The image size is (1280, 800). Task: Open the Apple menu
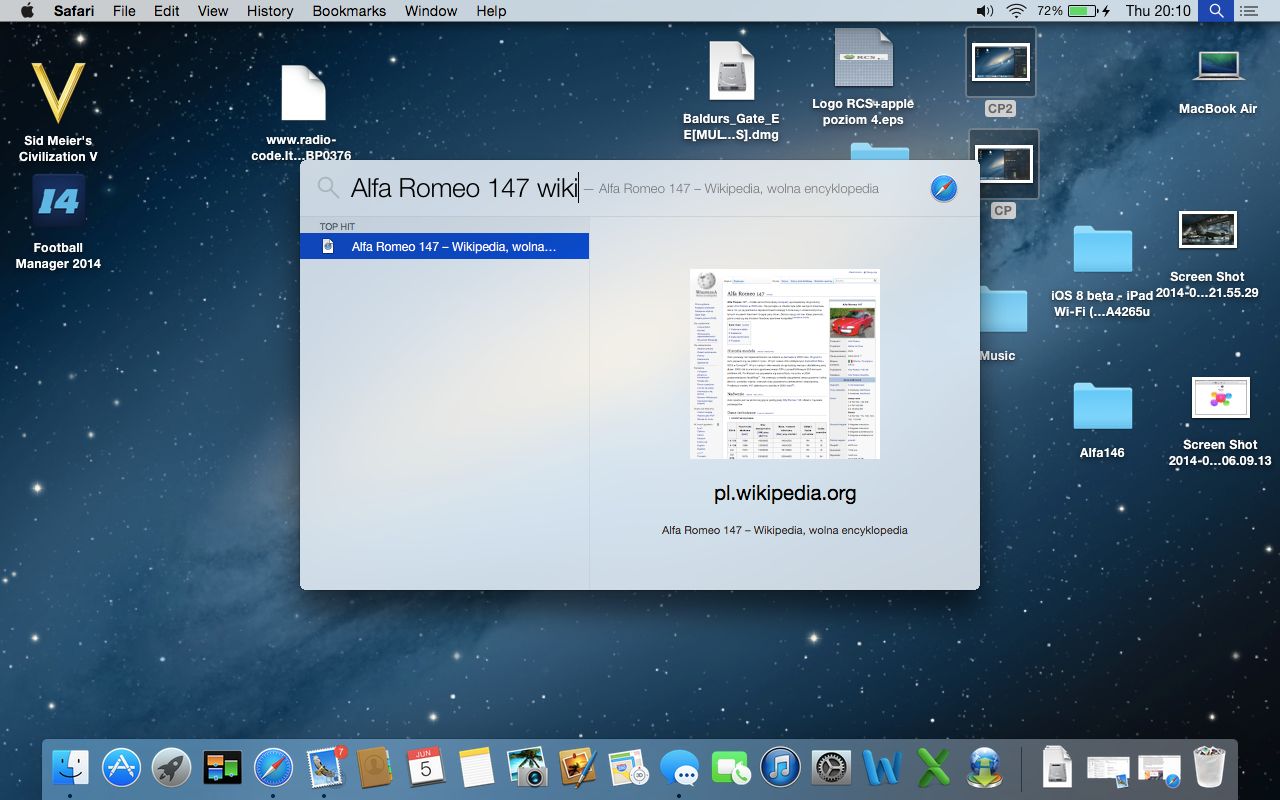click(x=27, y=11)
